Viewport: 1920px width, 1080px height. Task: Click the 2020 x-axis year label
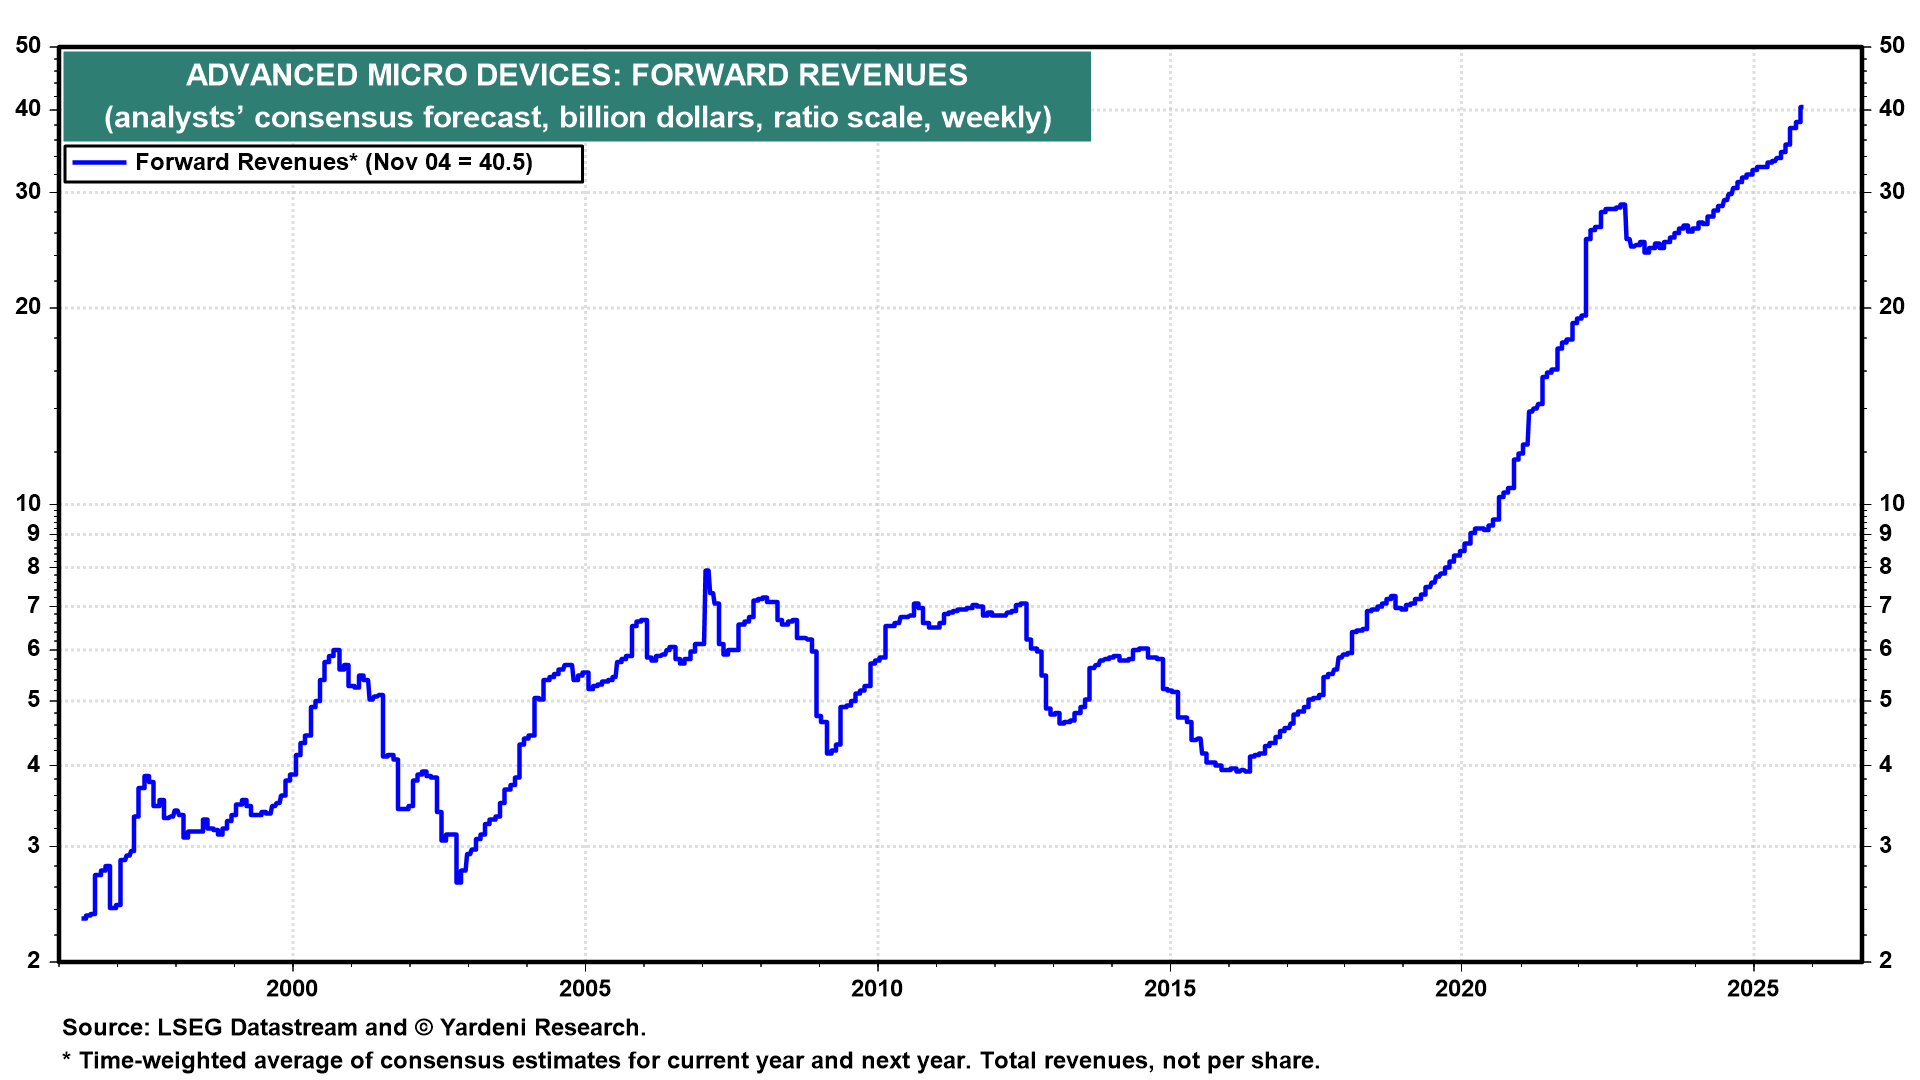pyautogui.click(x=1461, y=989)
